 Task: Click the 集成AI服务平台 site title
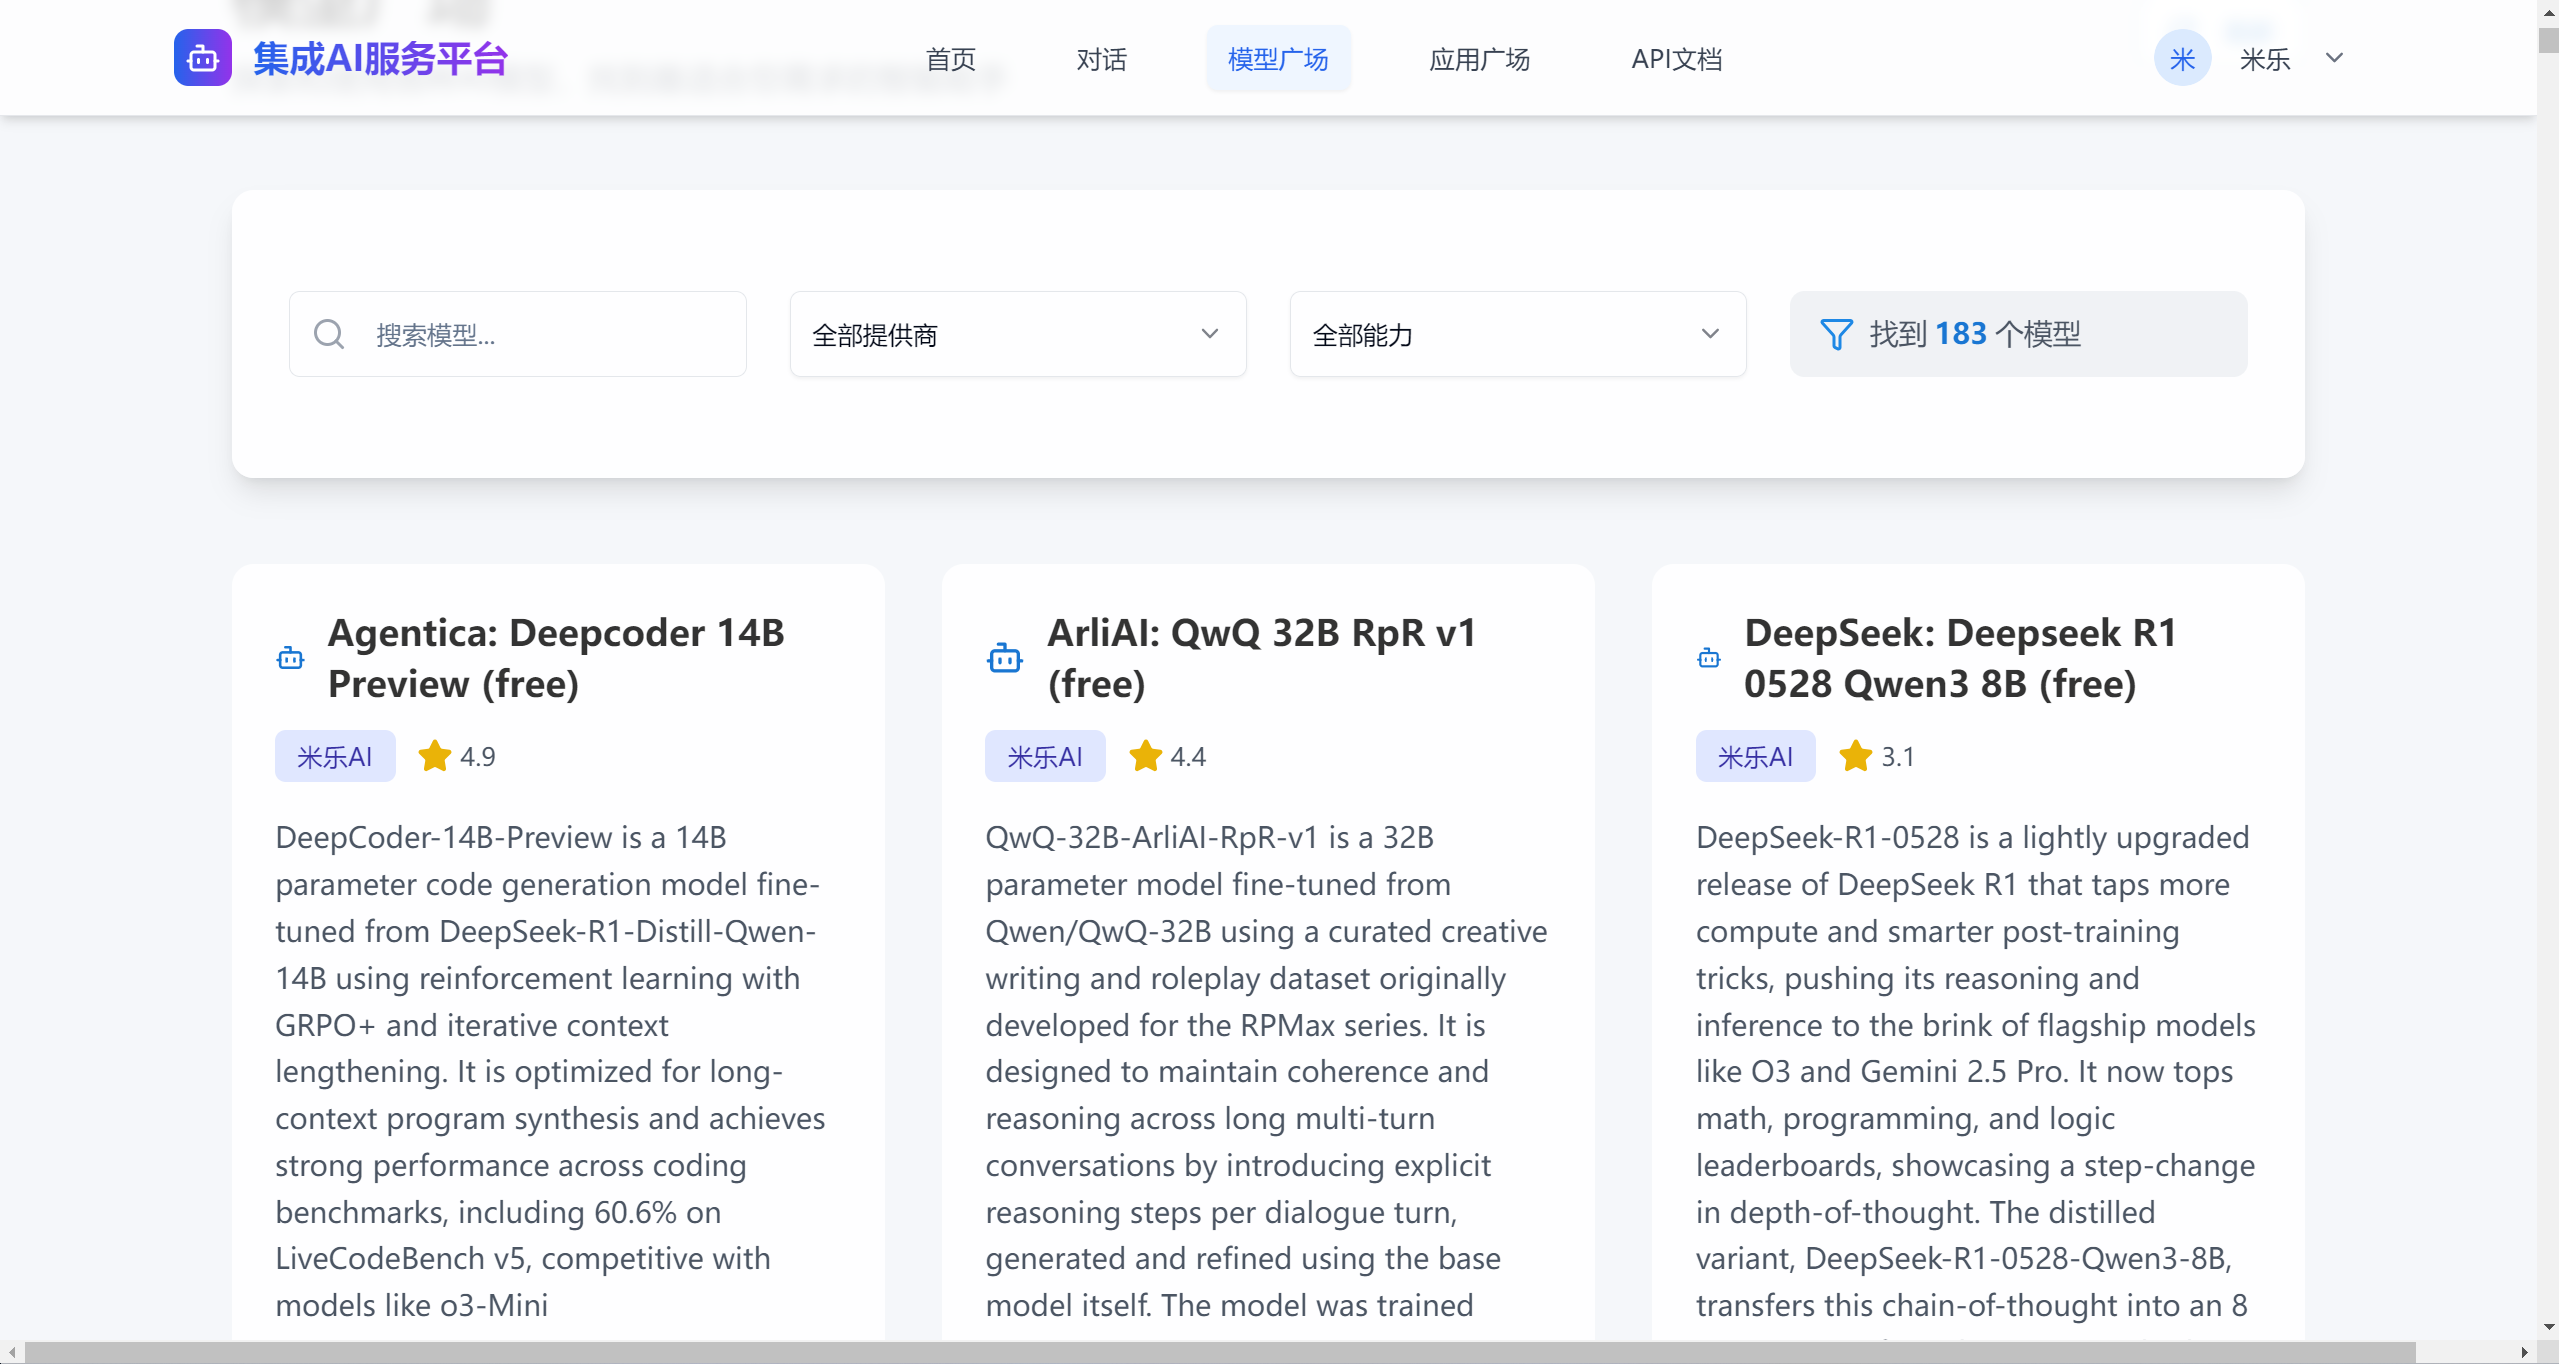[x=380, y=59]
